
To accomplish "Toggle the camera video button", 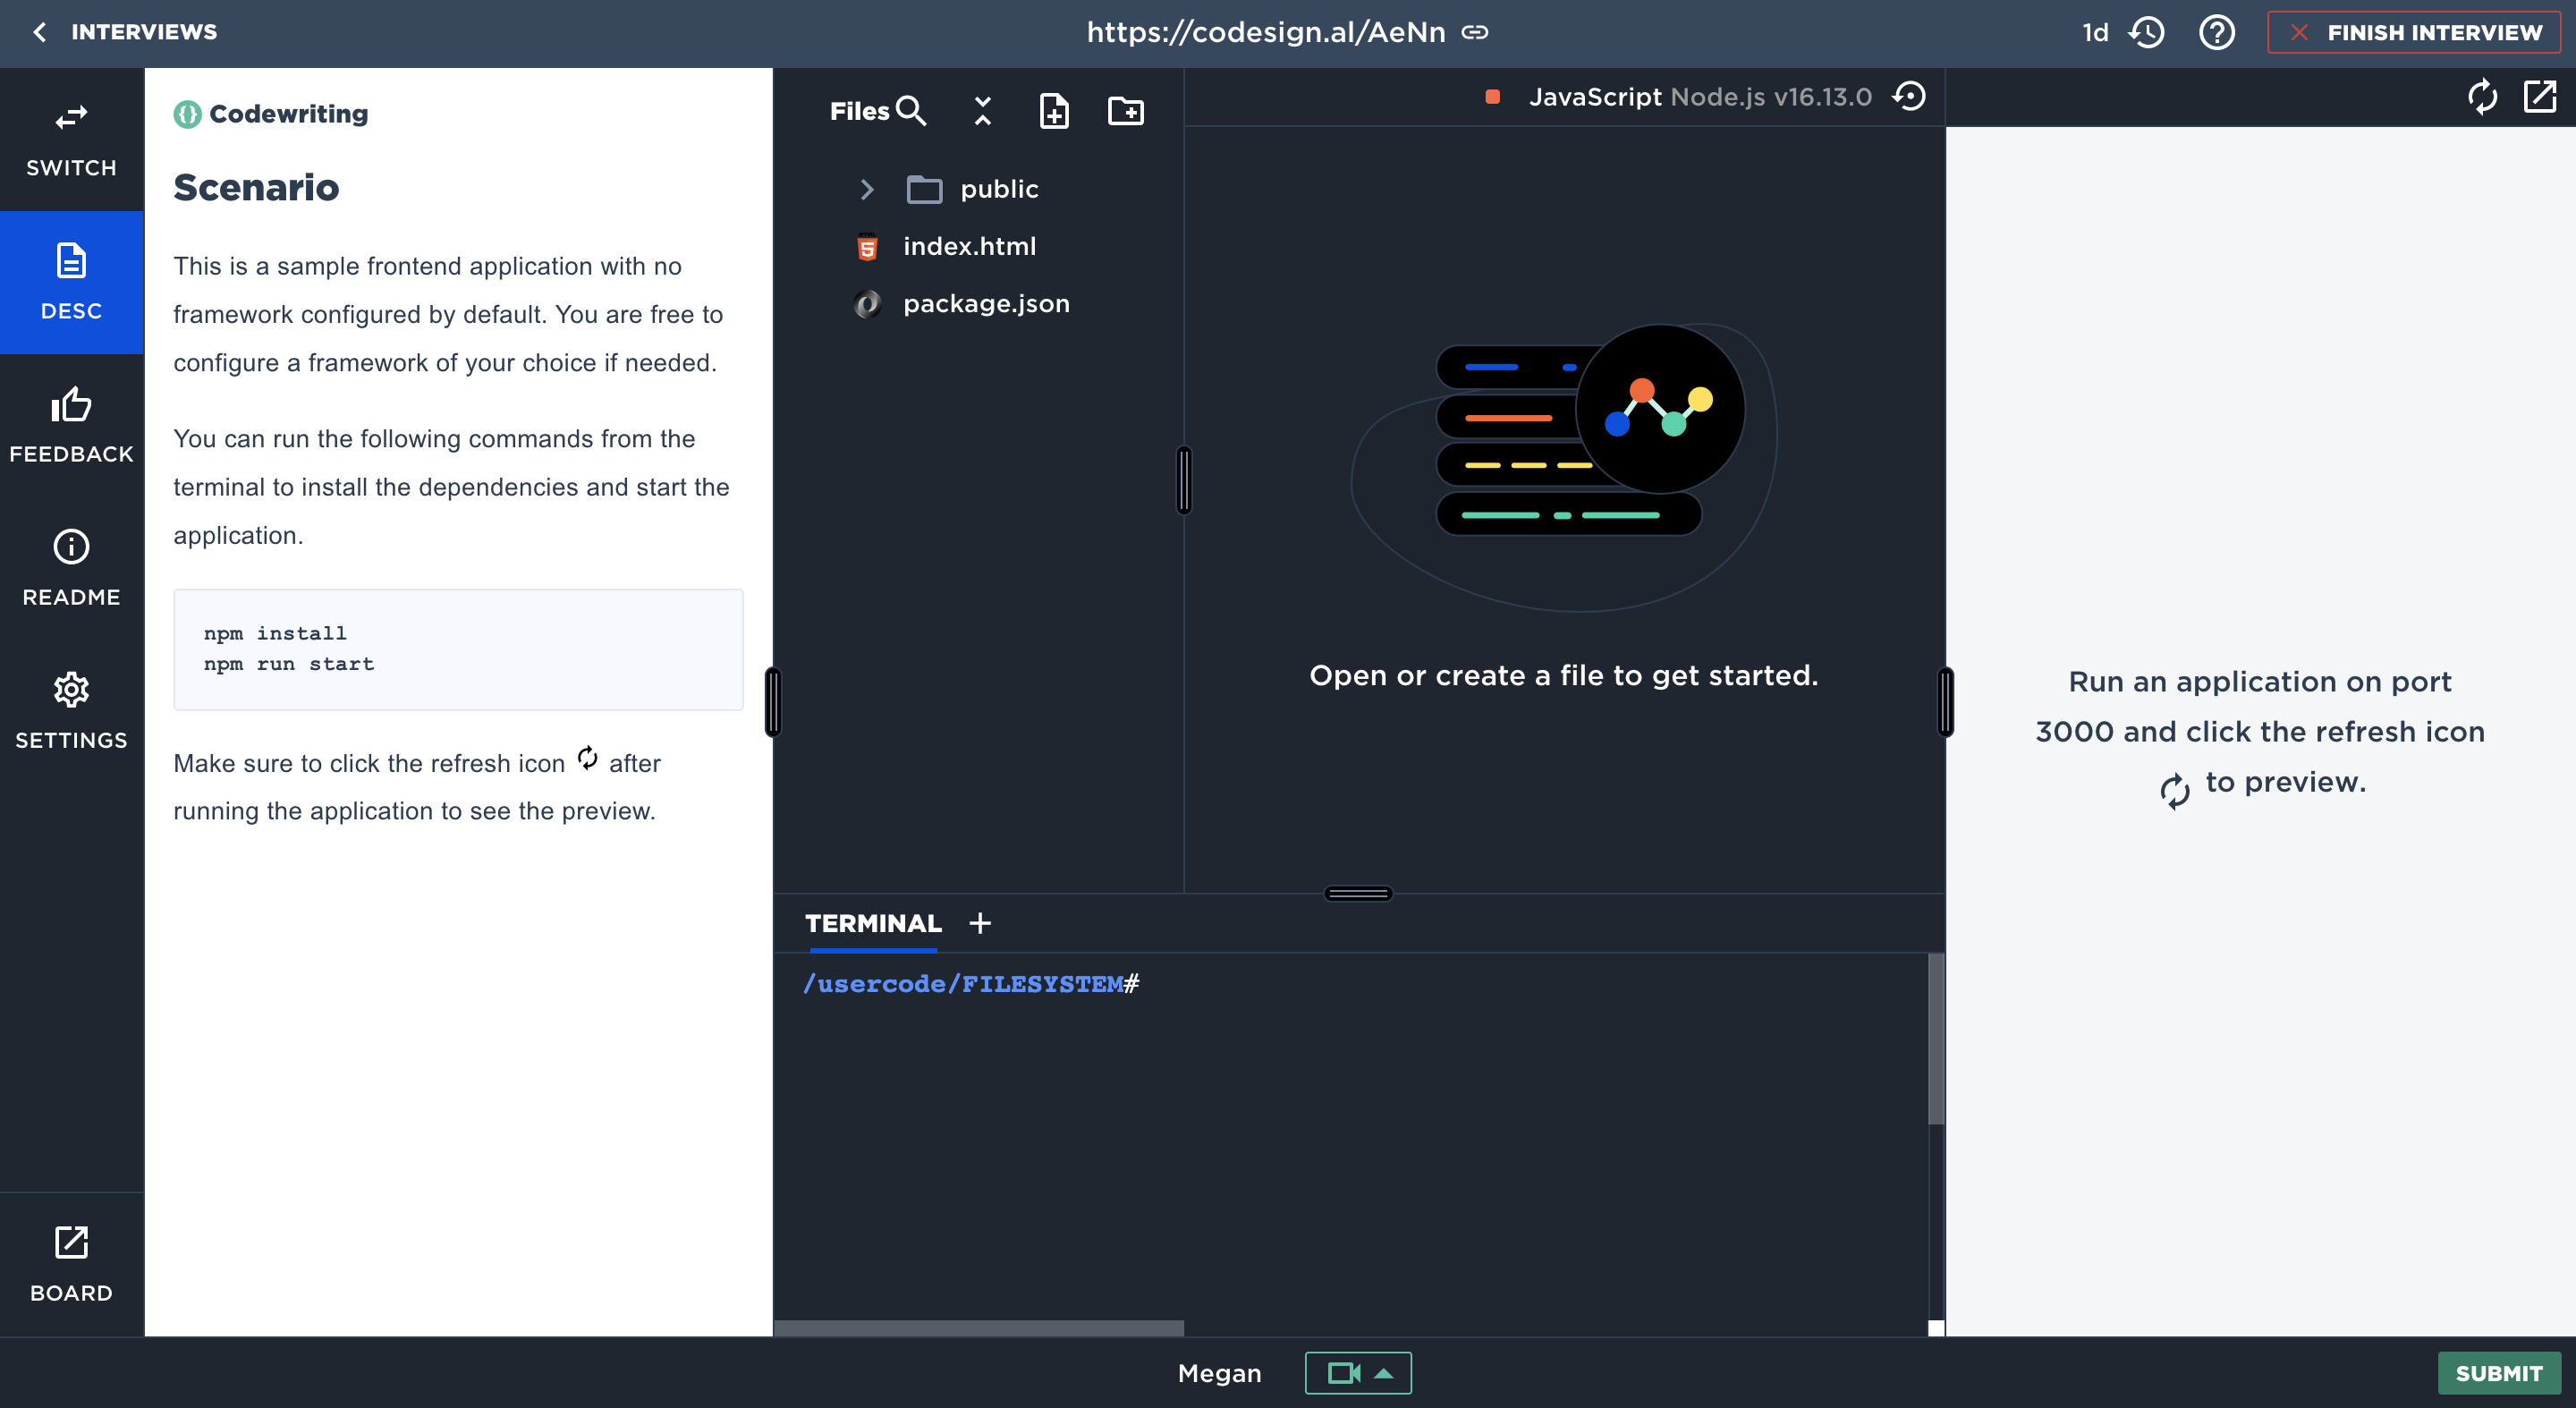I will pos(1343,1373).
